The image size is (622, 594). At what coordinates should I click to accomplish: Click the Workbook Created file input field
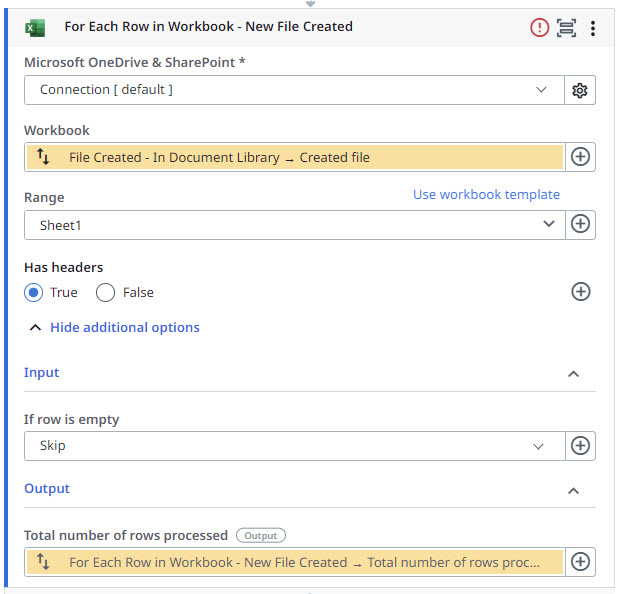click(x=300, y=157)
